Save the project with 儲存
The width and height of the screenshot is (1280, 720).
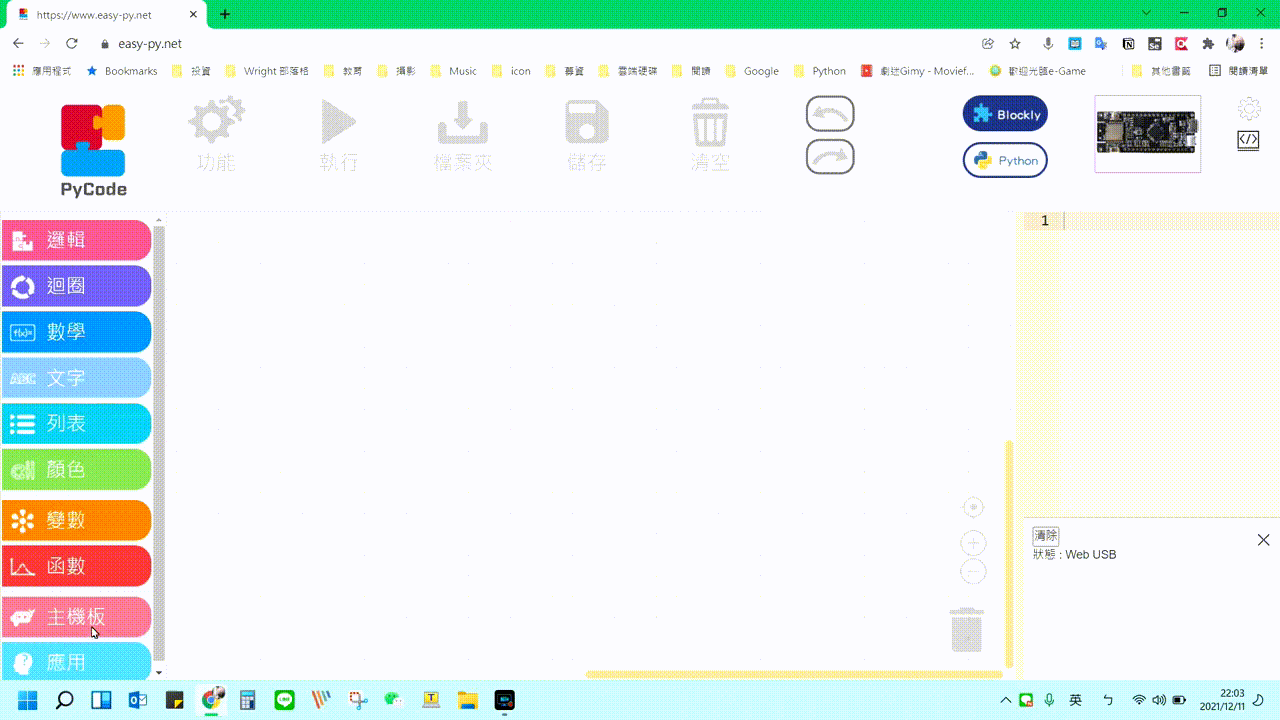coord(587,135)
